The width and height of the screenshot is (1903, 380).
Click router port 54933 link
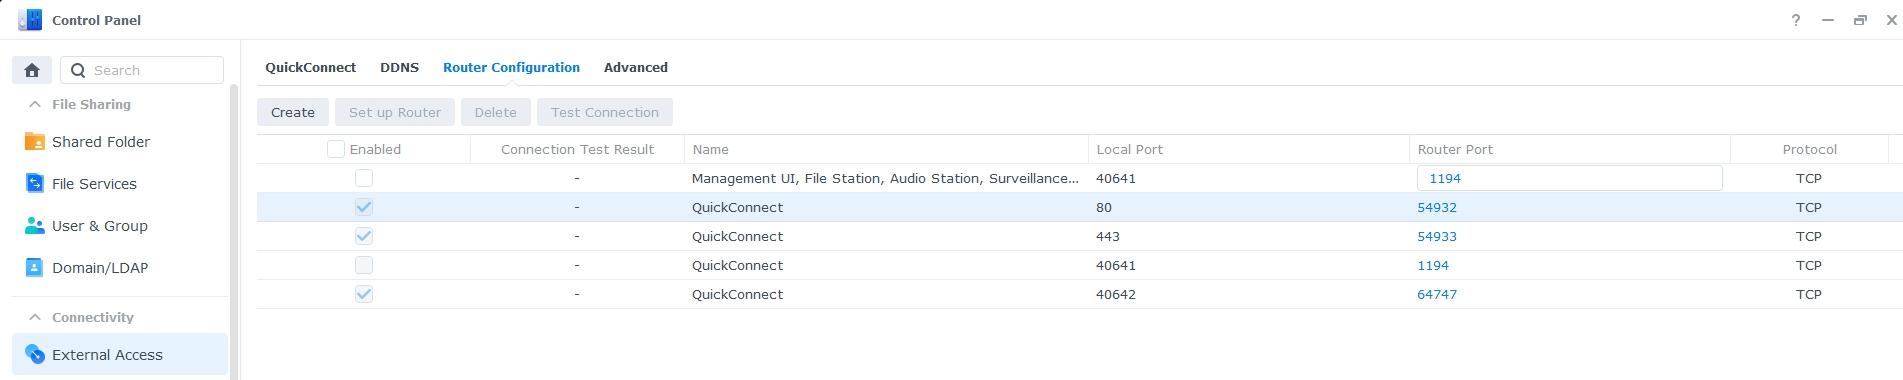click(x=1437, y=236)
